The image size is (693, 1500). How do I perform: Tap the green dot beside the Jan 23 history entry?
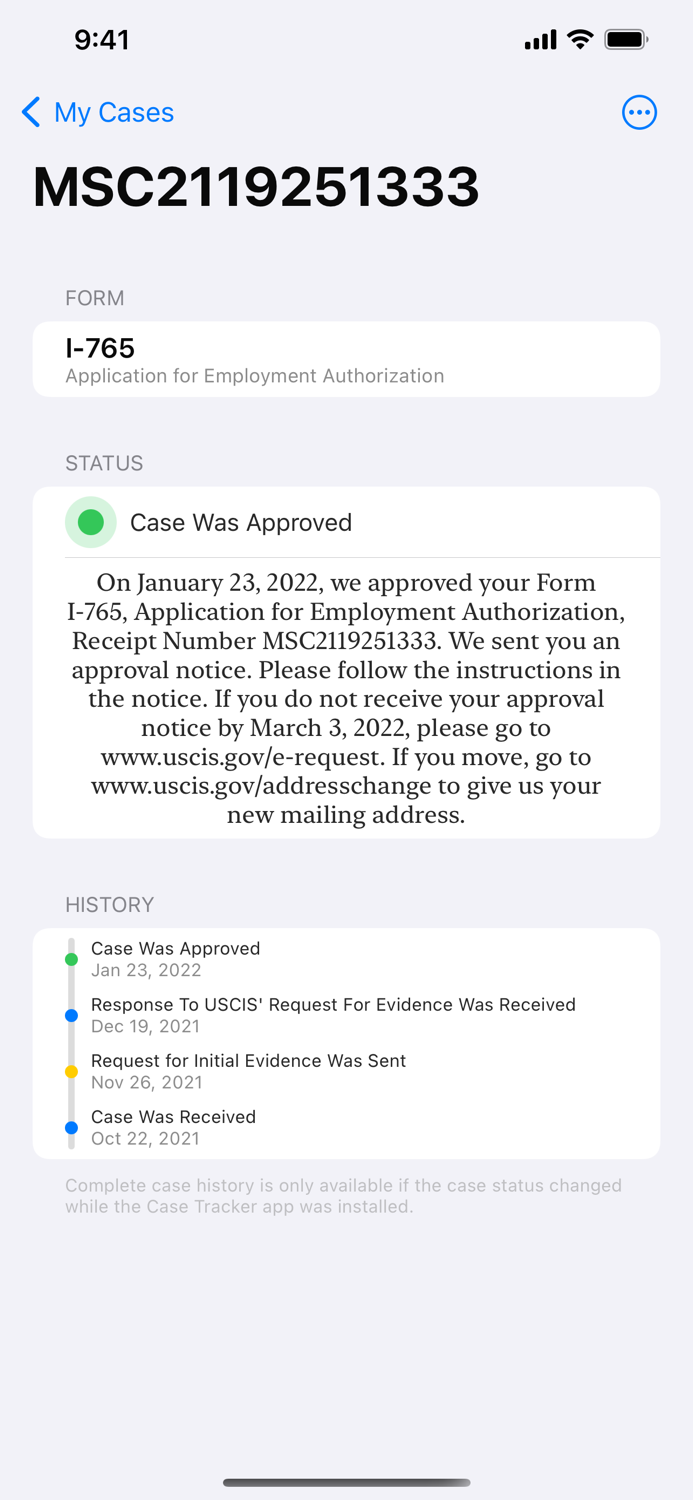[71, 959]
